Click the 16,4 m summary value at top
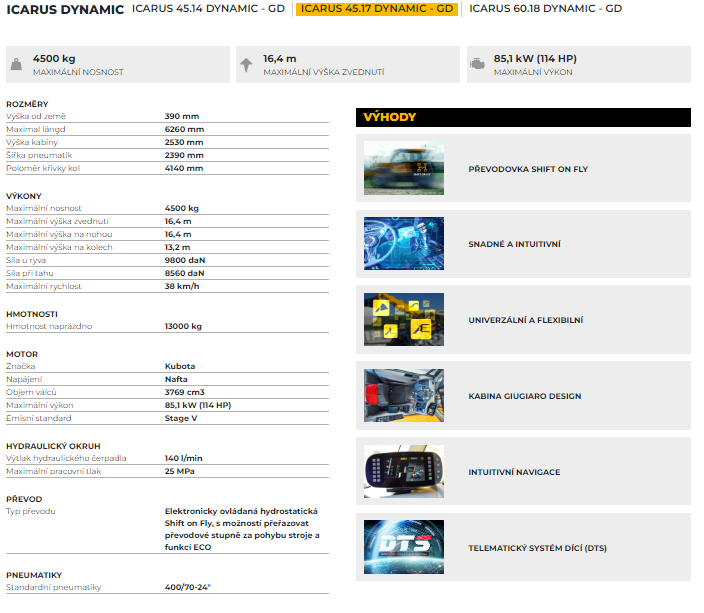Viewport: 704px width, 613px height. [279, 59]
